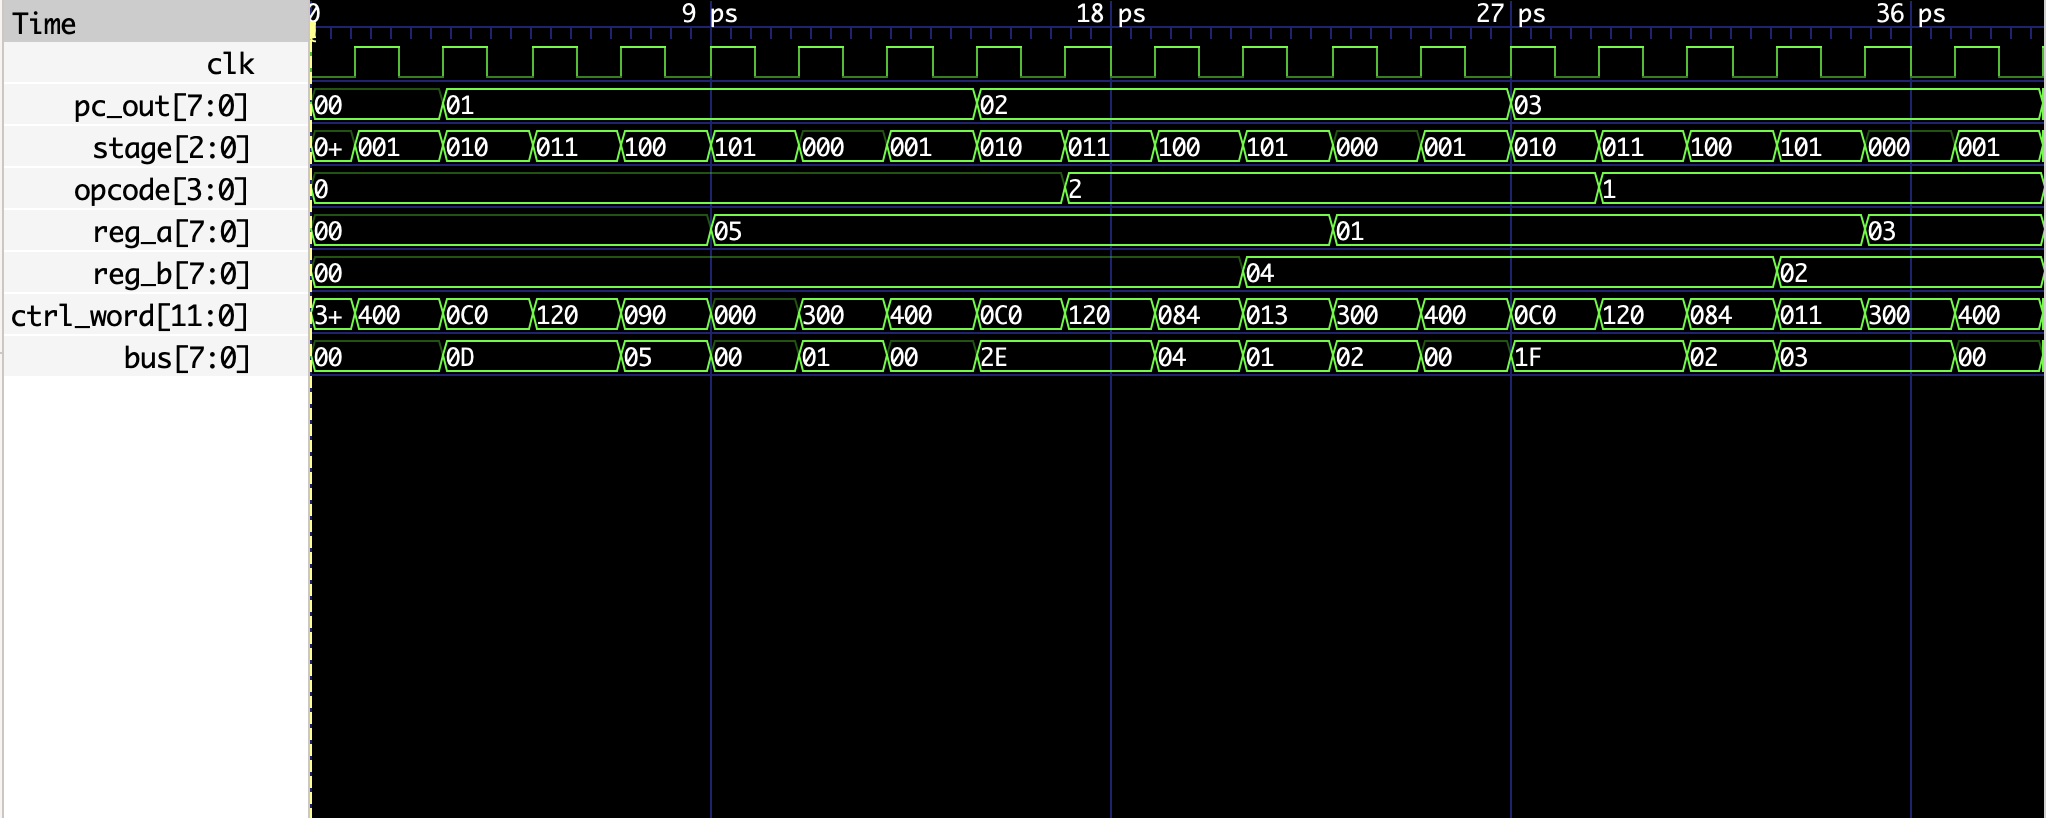
Task: Click bus value 03 segment
Action: tap(1865, 357)
